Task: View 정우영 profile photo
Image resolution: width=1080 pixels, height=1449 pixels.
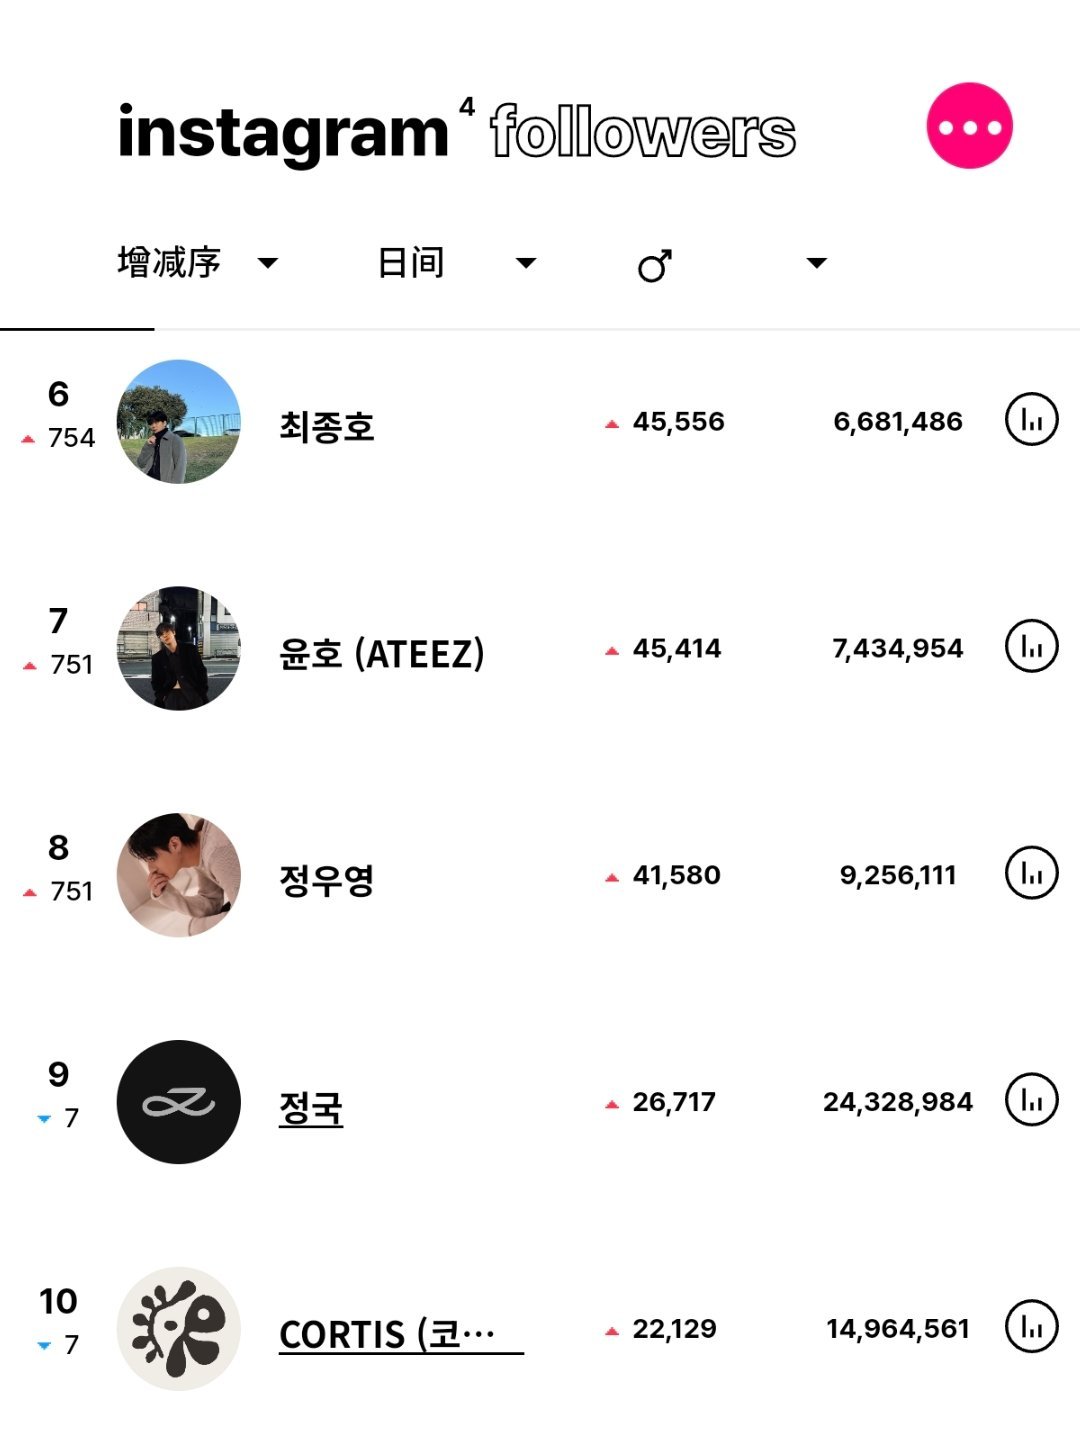Action: (x=179, y=875)
